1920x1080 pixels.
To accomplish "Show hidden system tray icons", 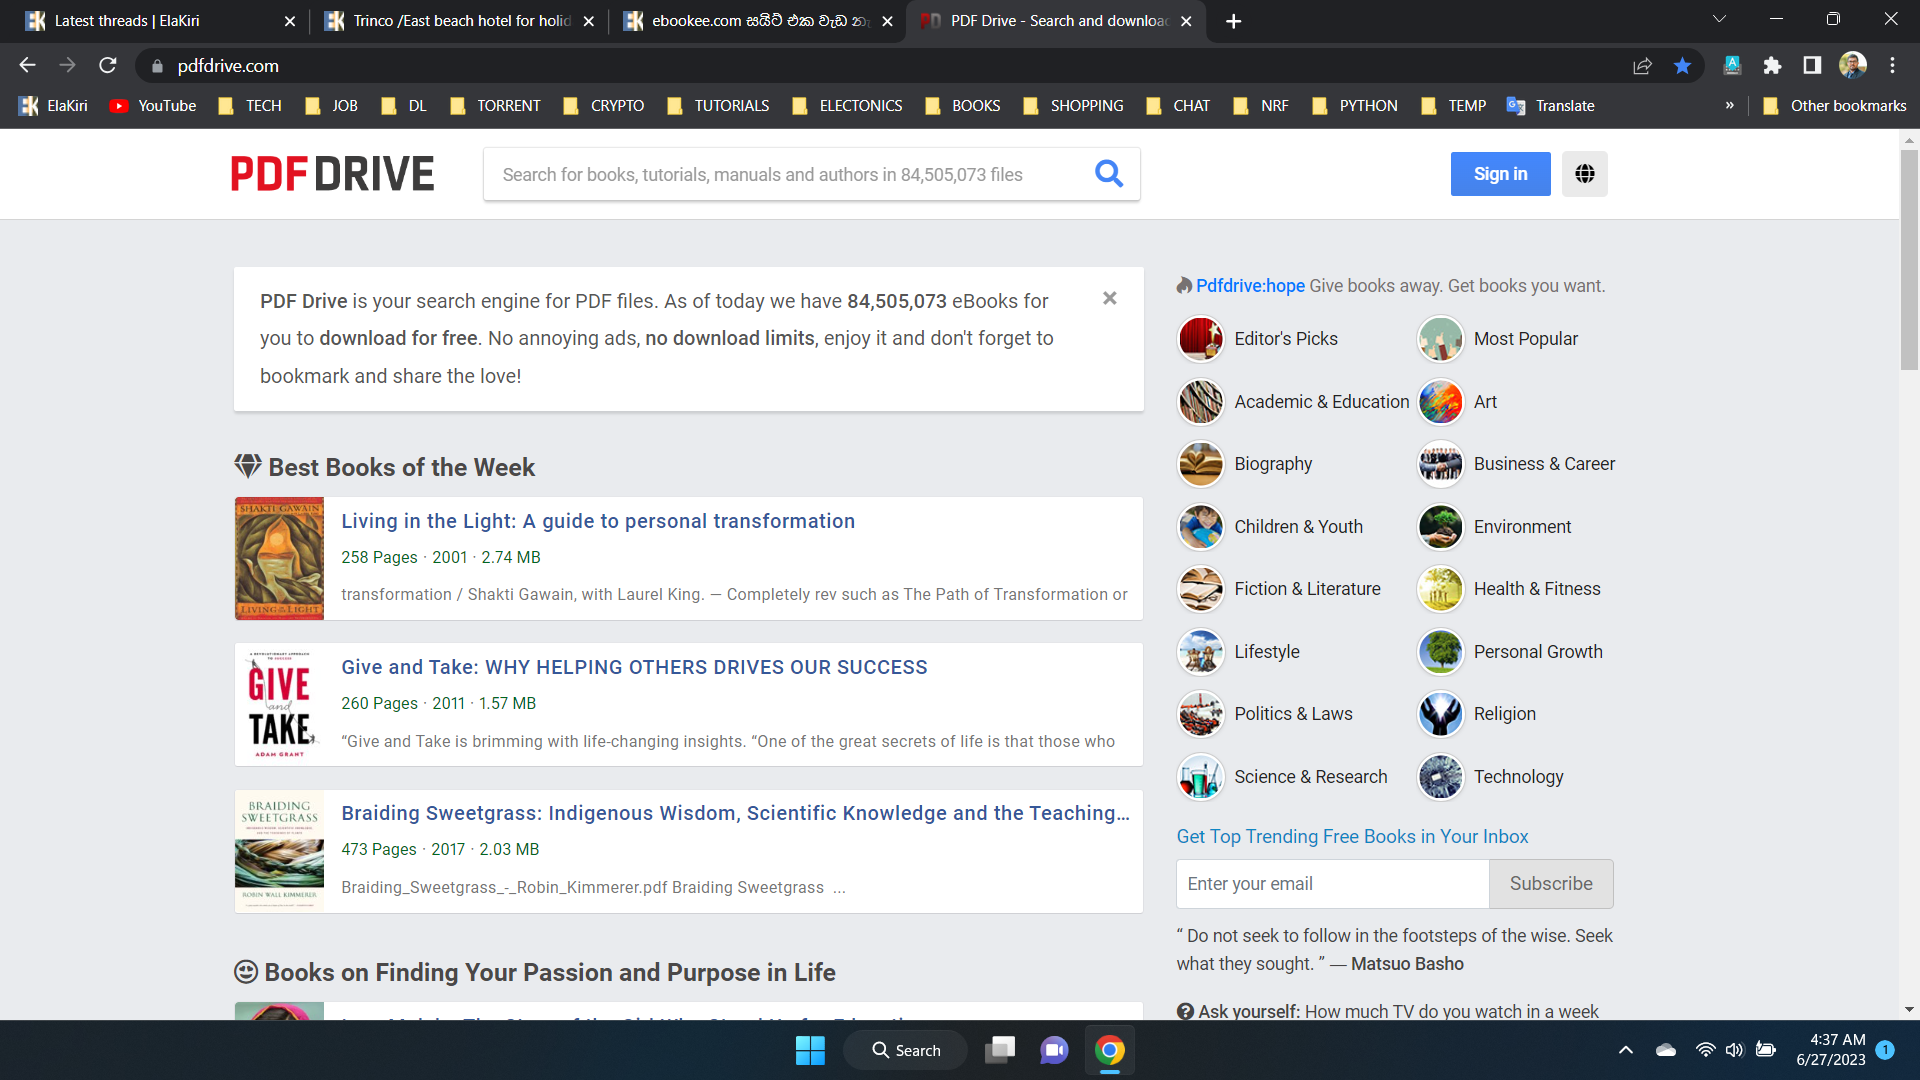I will (x=1626, y=1050).
